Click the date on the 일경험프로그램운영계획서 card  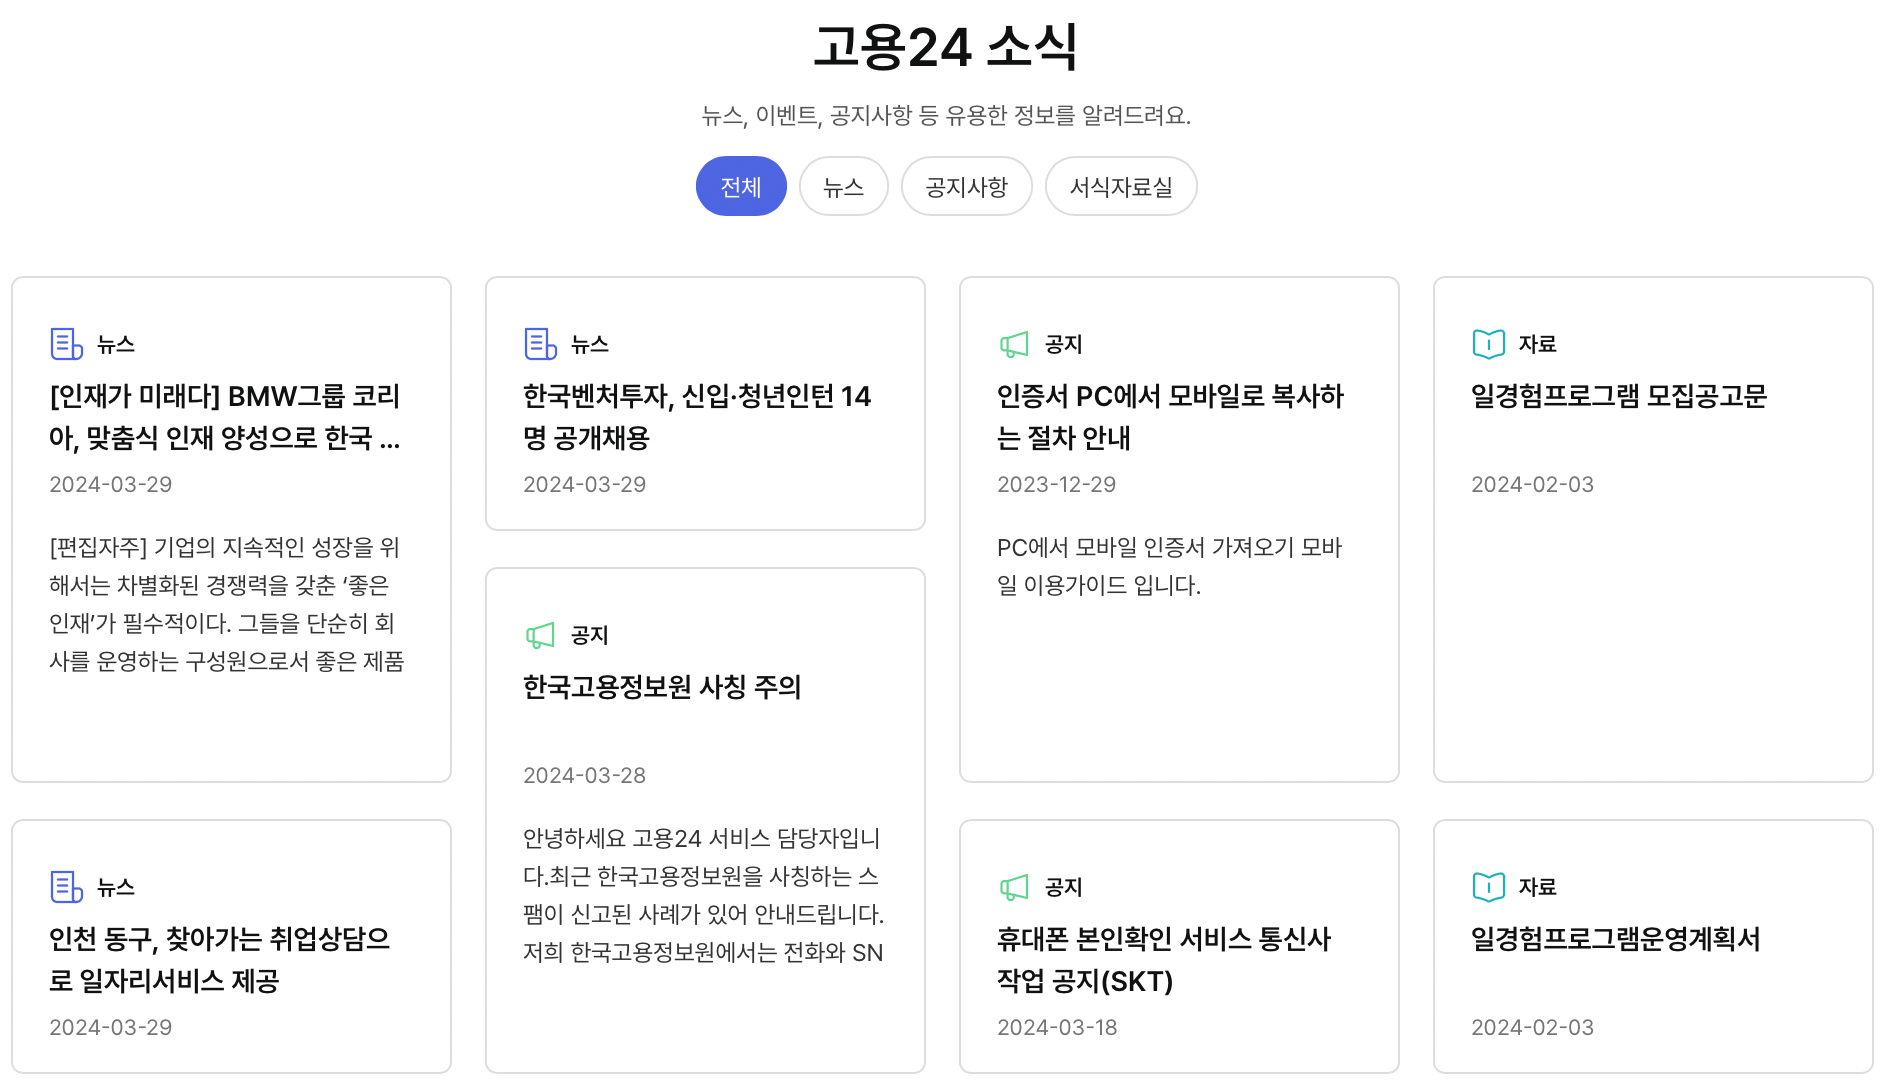[x=1532, y=1027]
